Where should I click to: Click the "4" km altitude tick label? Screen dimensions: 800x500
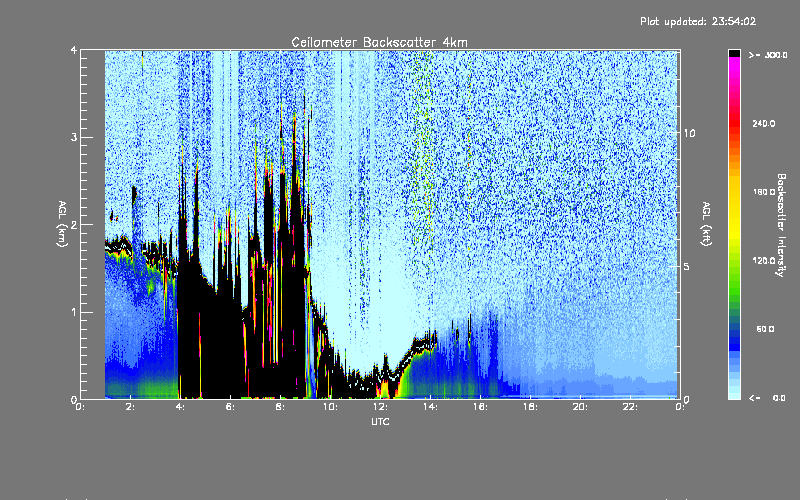(x=74, y=50)
